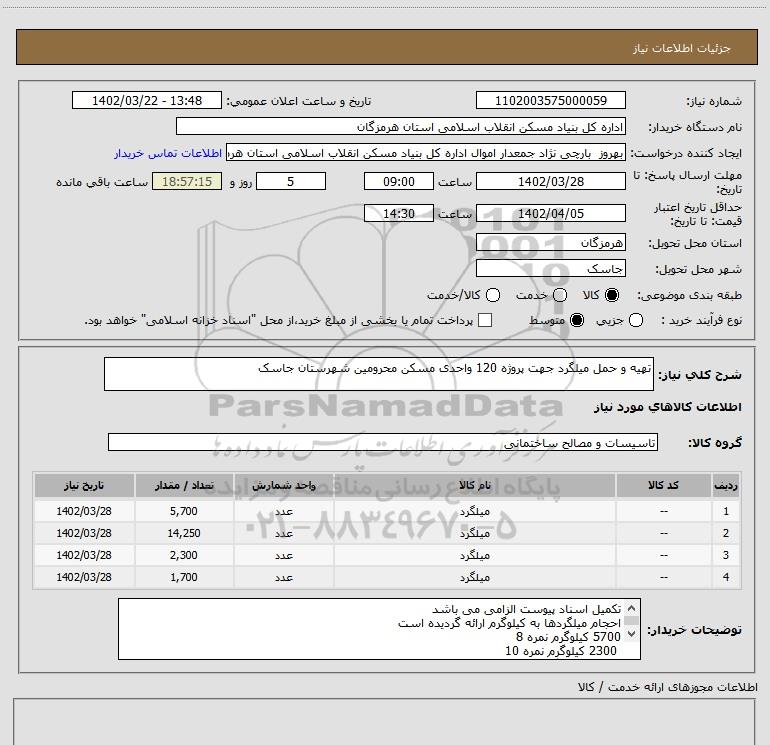Viewport: 770px width, 745px height.
Task: Click the price validity time 14:30 field
Action: coord(399,213)
